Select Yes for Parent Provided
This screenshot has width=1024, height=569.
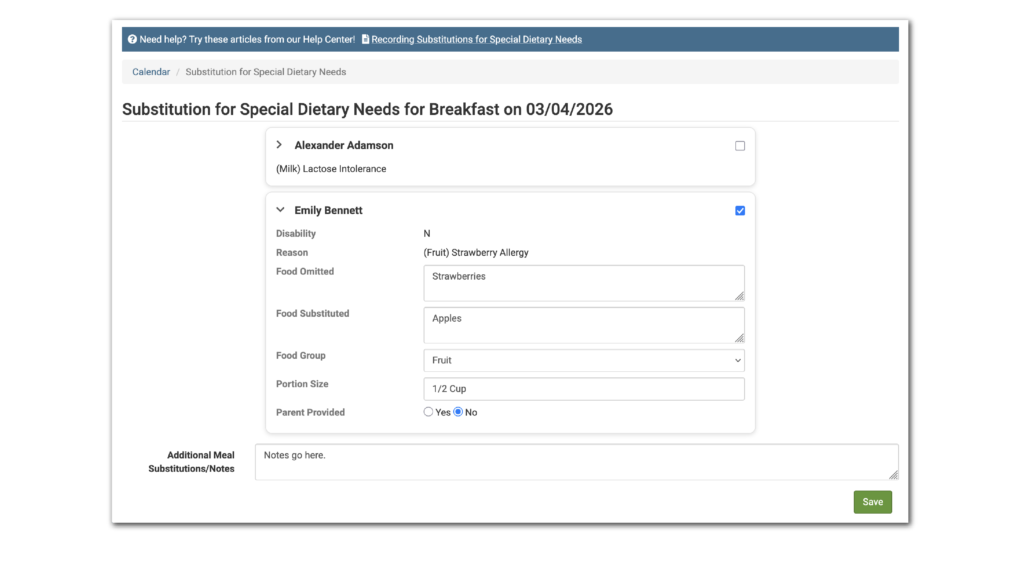[x=429, y=412]
